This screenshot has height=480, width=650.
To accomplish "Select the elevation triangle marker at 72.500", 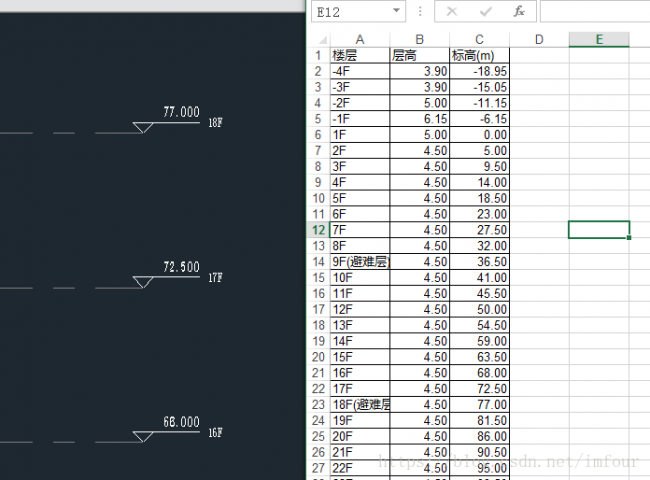I will point(144,282).
